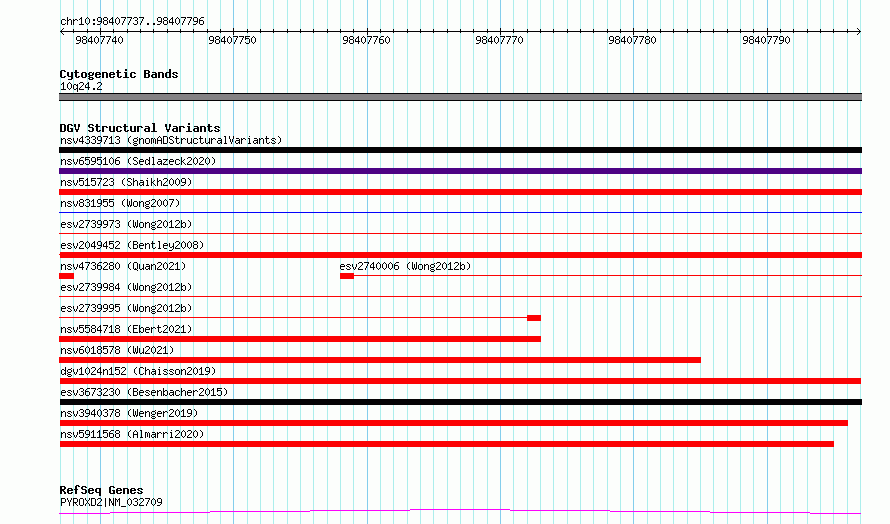Click ruler position 98407770
The height and width of the screenshot is (524, 890).
point(499,40)
